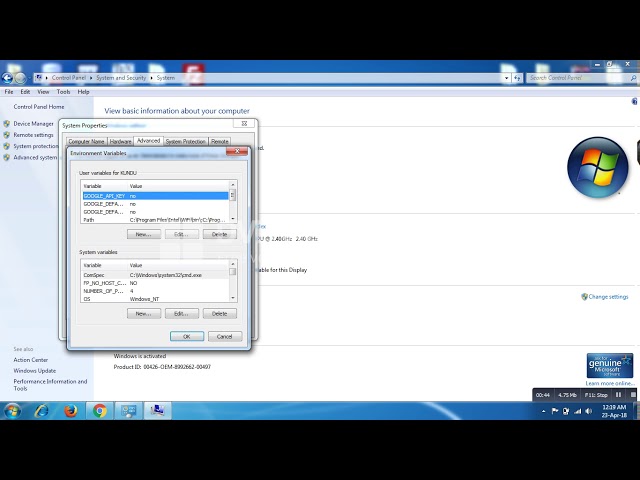Open the Action Center link
This screenshot has width=640, height=480.
click(x=31, y=360)
